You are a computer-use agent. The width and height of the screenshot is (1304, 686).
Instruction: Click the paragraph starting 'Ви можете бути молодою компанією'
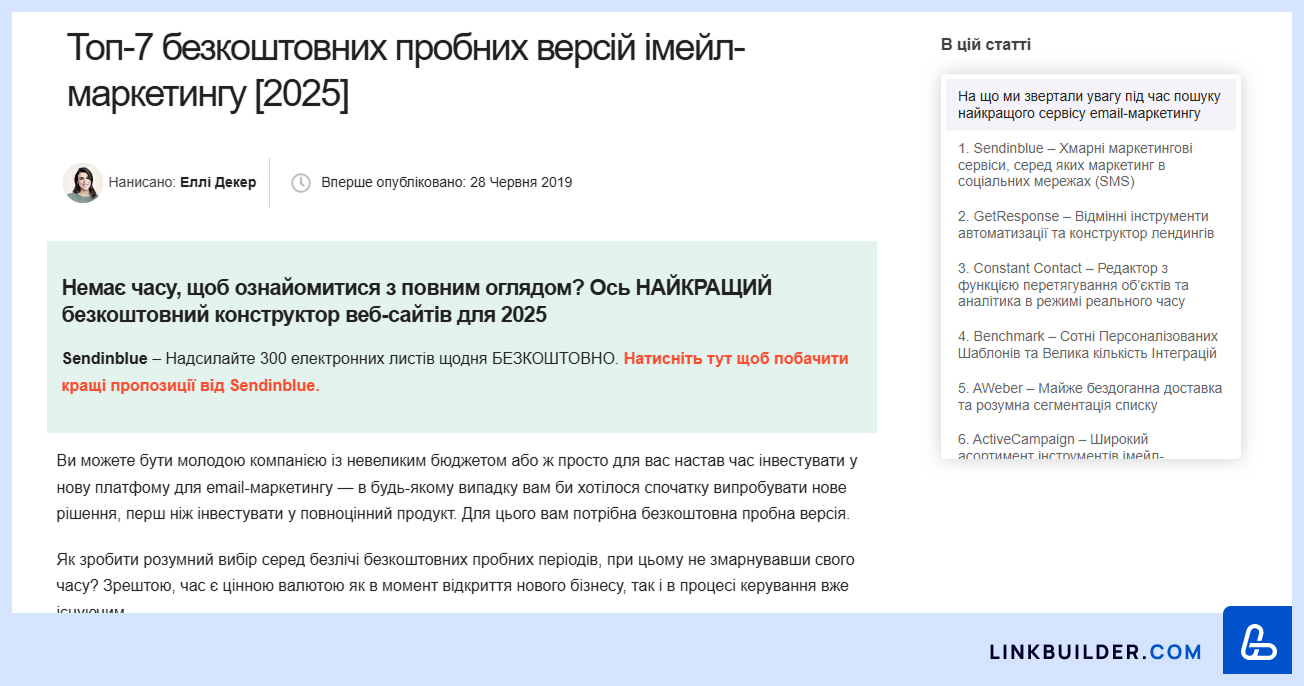coord(458,488)
